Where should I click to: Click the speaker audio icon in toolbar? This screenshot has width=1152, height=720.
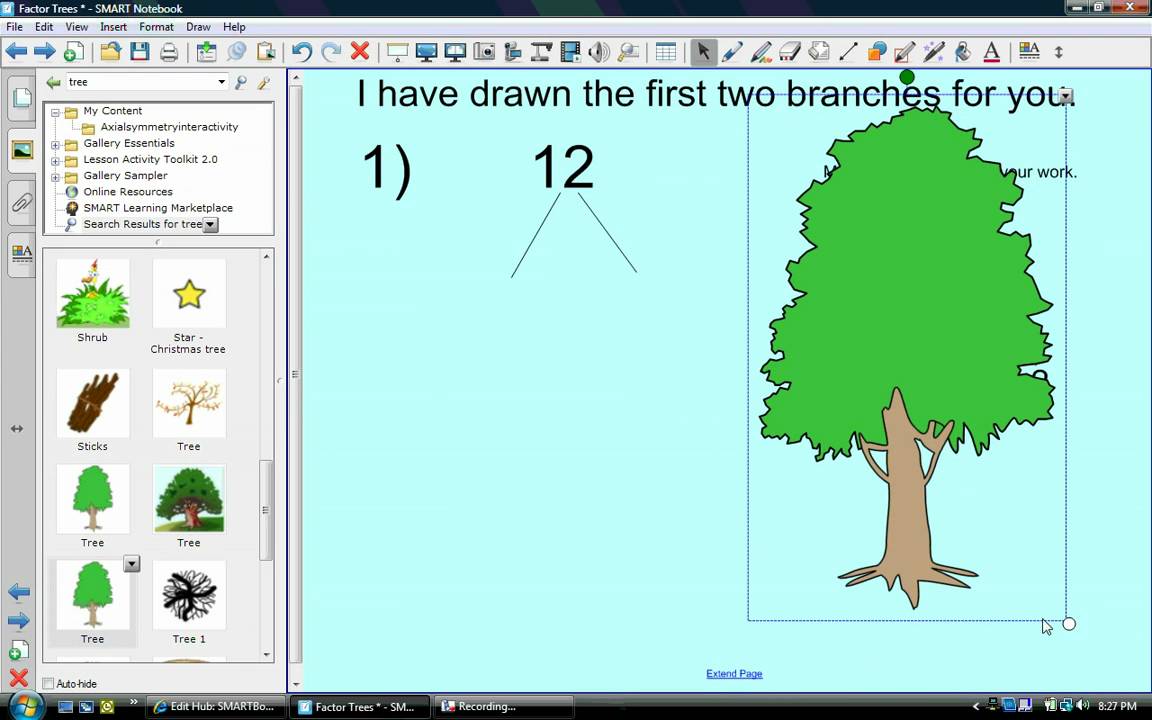(600, 51)
